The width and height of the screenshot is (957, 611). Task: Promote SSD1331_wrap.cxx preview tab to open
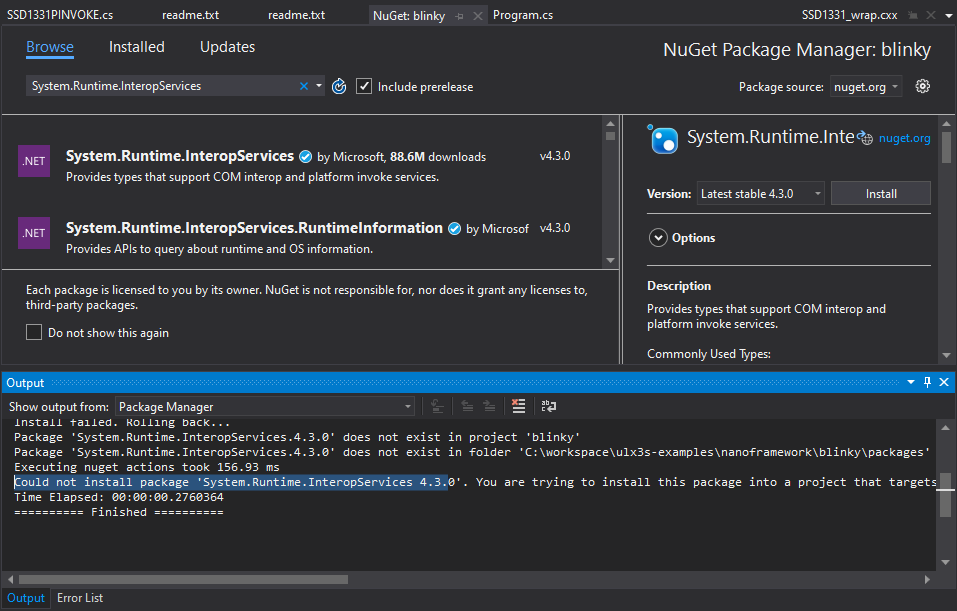912,15
